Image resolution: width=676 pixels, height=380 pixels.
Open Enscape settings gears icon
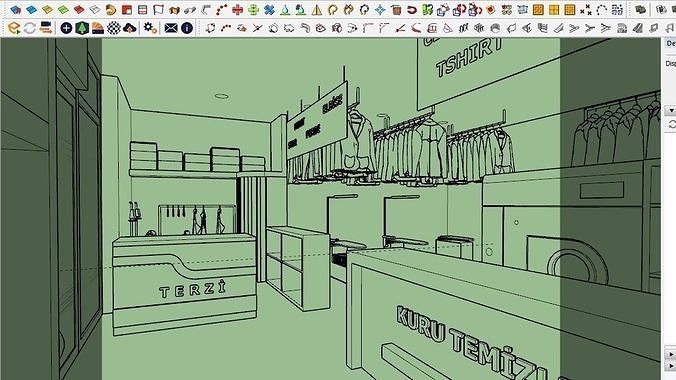[x=150, y=28]
